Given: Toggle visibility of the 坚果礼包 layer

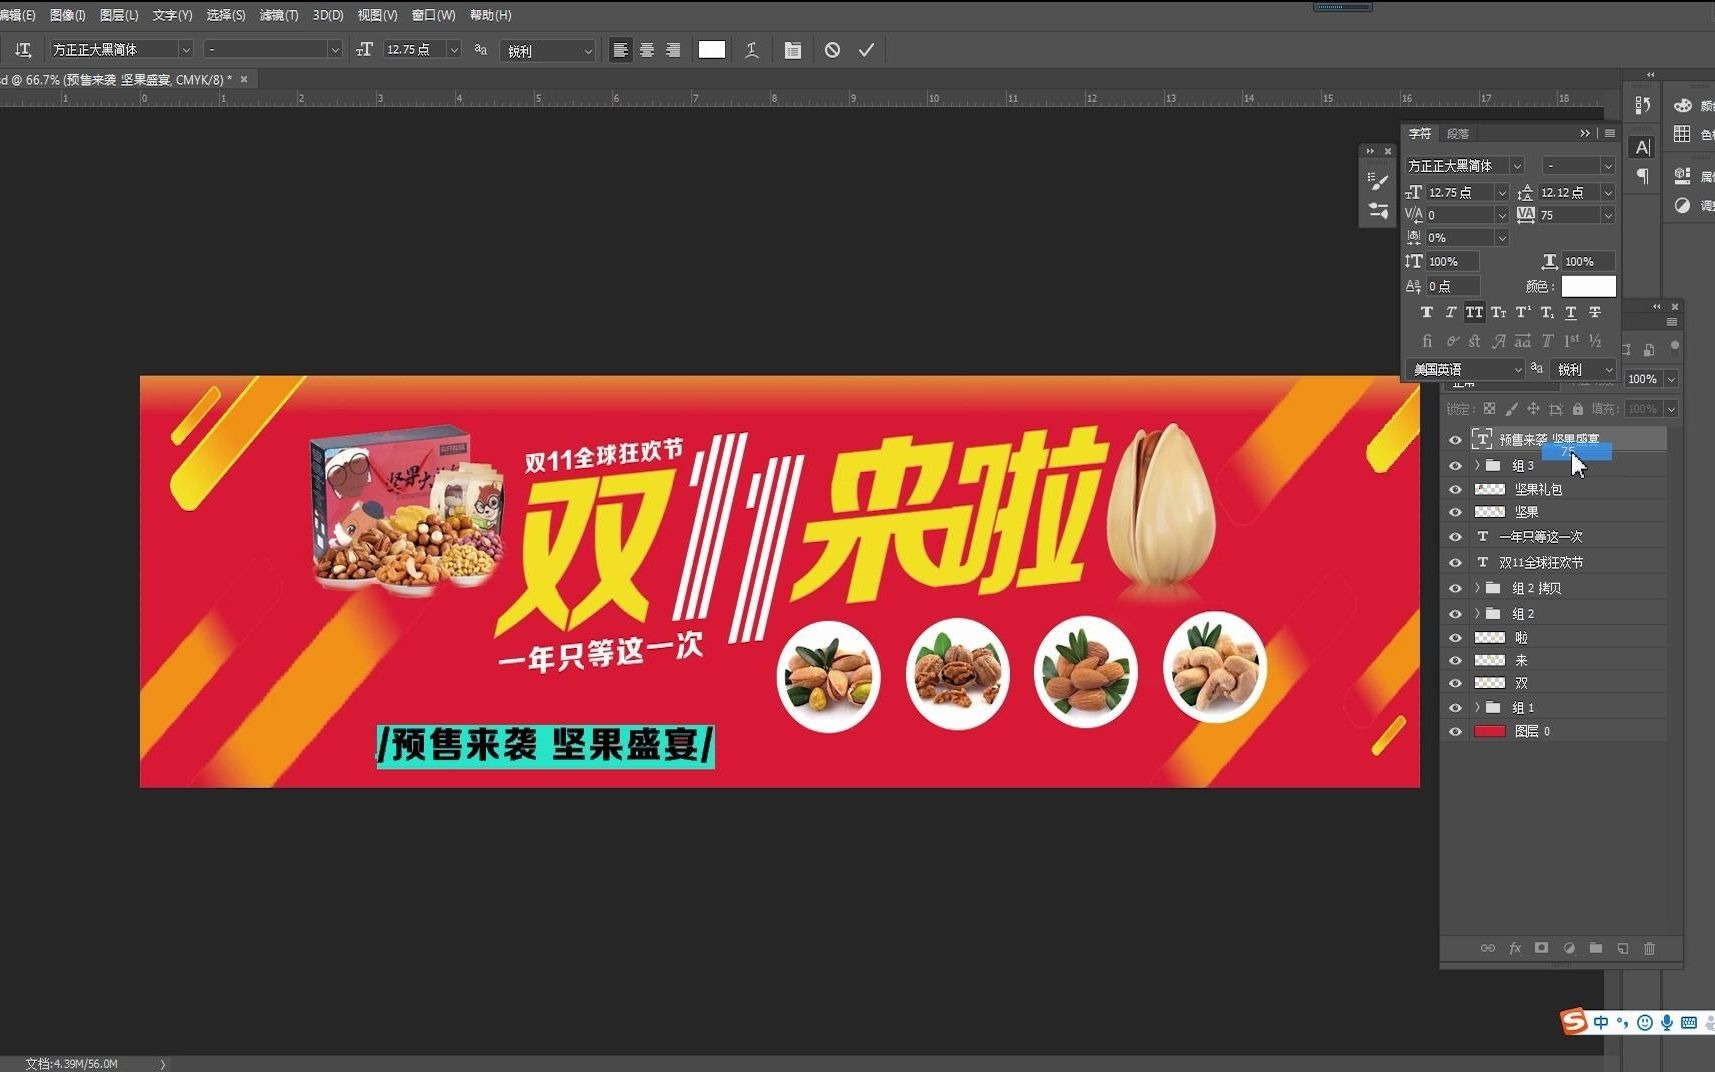Looking at the screenshot, I should click(1456, 488).
